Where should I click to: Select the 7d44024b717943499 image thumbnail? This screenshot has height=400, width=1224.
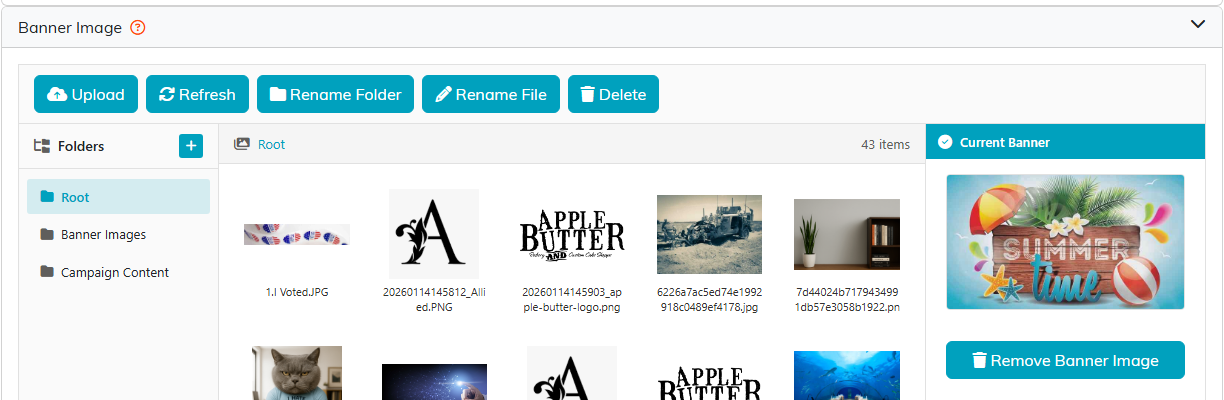(x=847, y=234)
